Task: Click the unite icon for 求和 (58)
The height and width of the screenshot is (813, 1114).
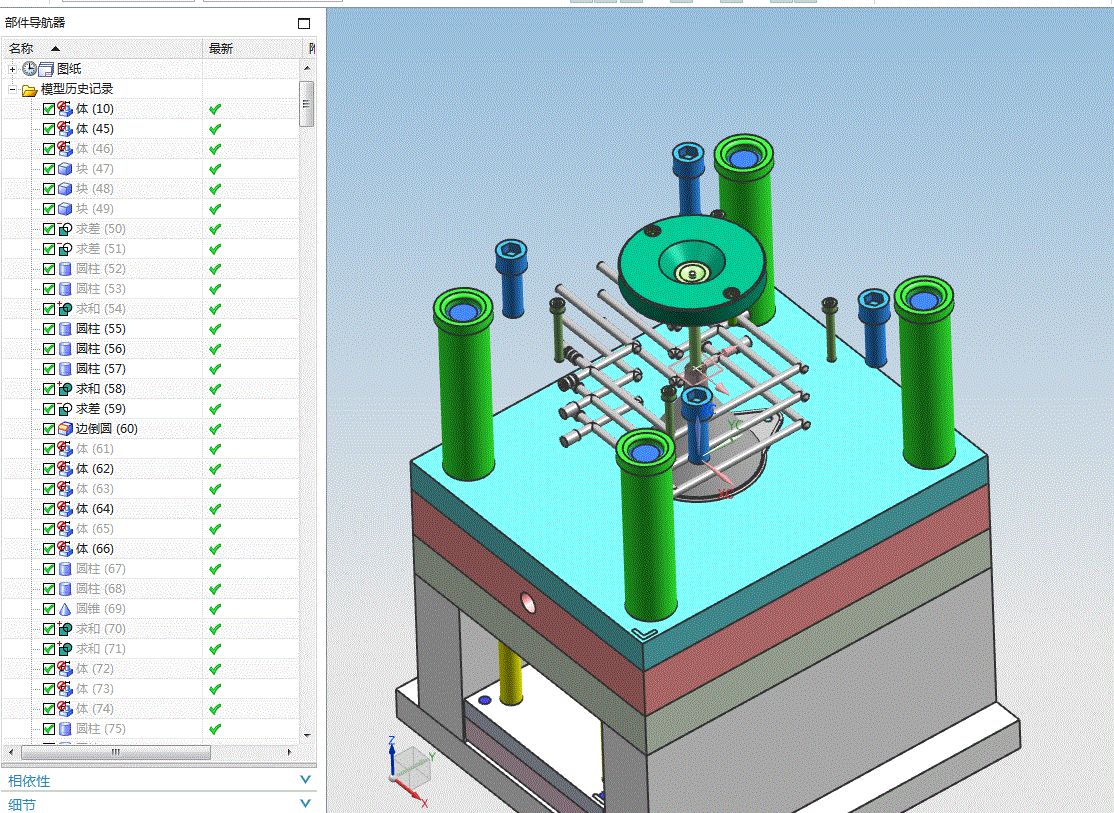Action: pyautogui.click(x=65, y=389)
